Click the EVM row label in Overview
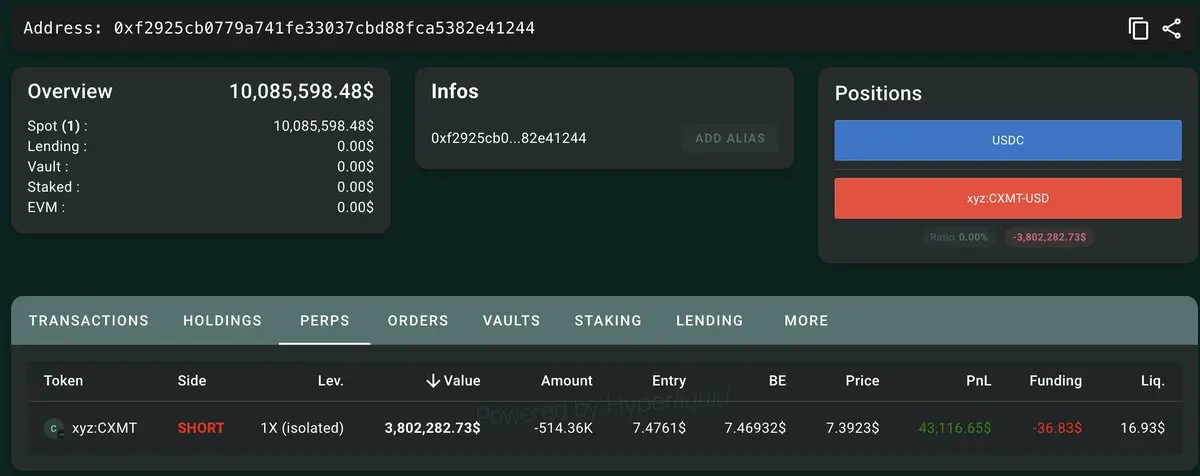Image resolution: width=1200 pixels, height=476 pixels. tap(46, 207)
